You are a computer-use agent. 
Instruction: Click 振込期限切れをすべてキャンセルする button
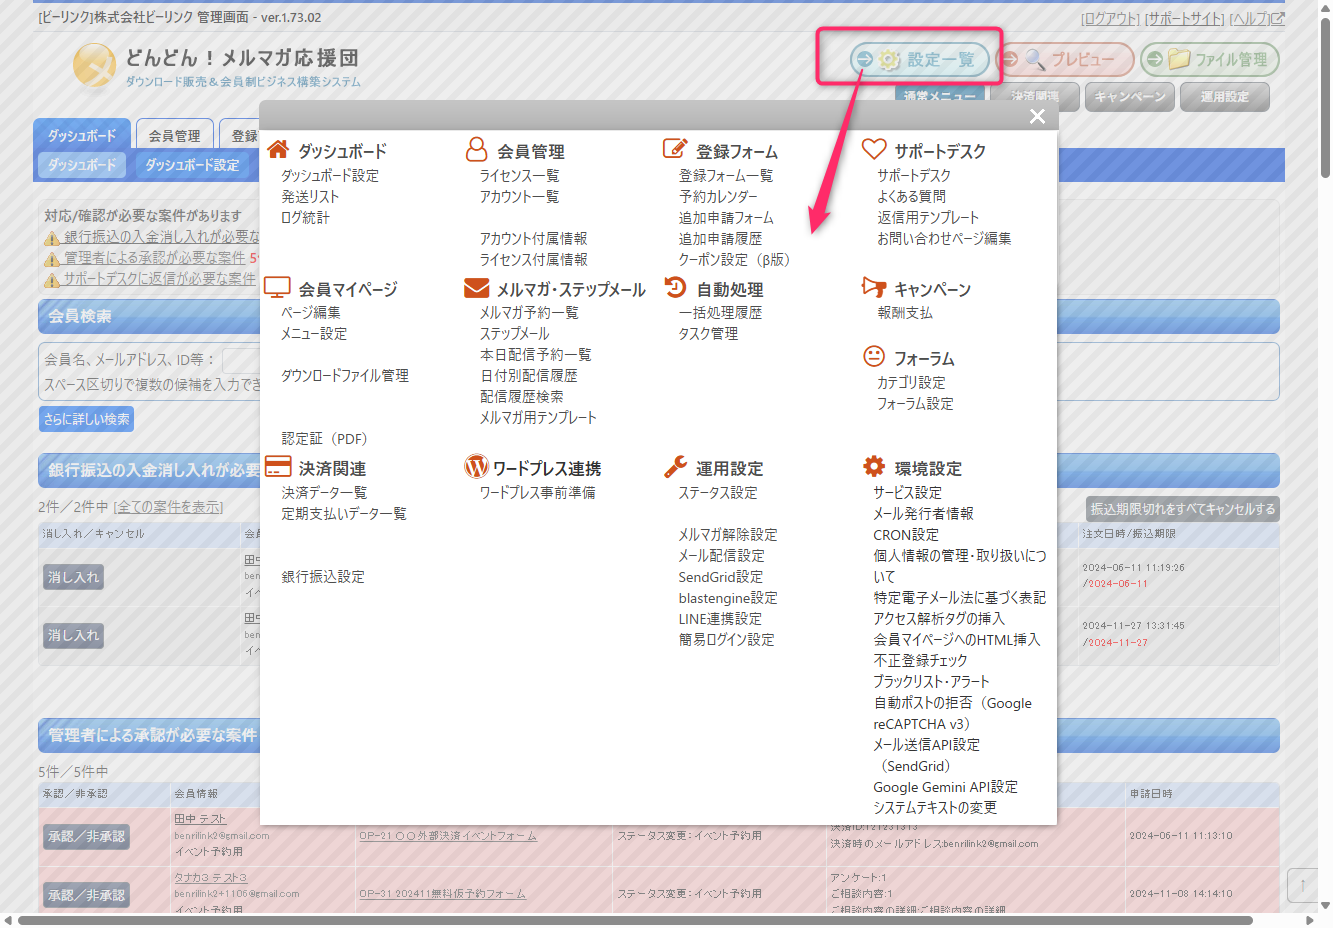1183,509
